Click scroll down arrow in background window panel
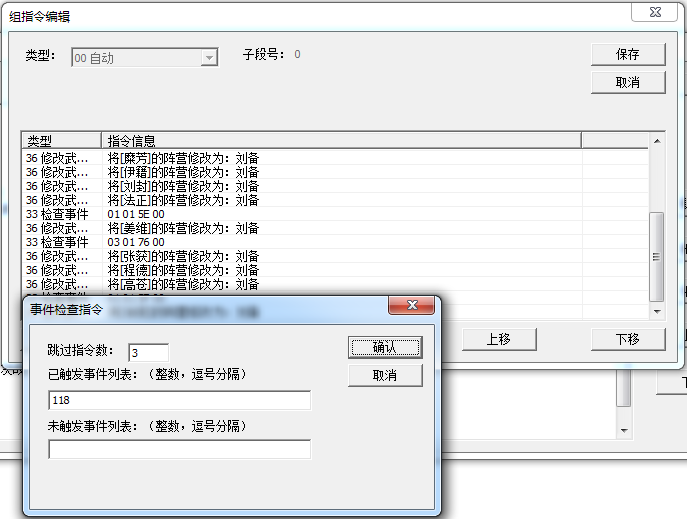The image size is (687, 519). [624, 431]
